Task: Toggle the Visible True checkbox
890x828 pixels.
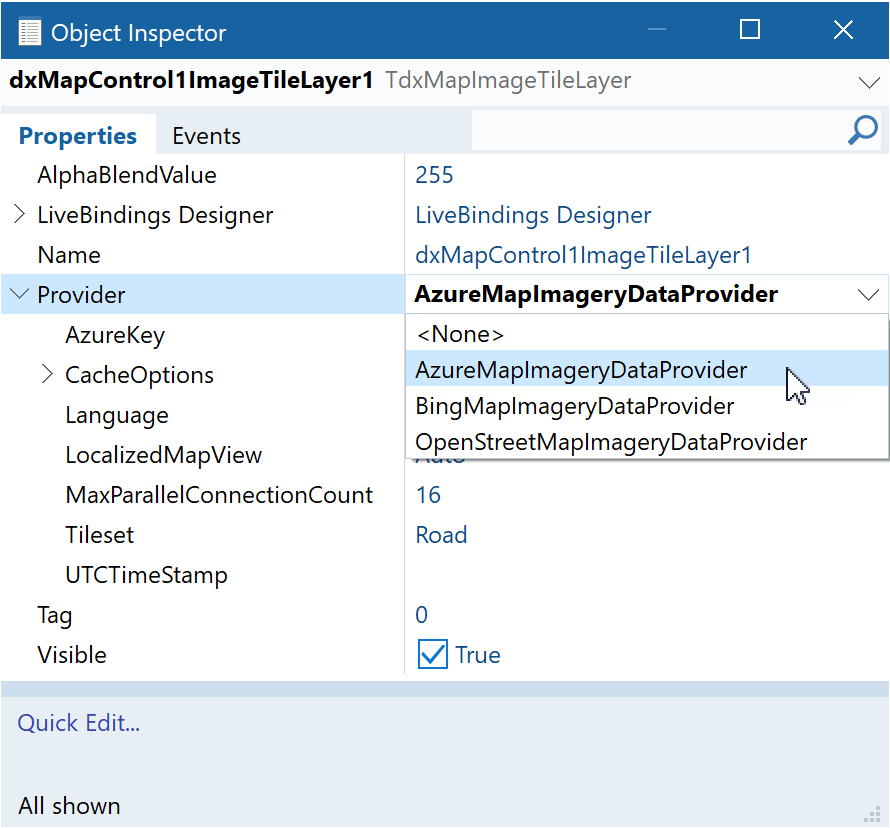Action: [433, 654]
